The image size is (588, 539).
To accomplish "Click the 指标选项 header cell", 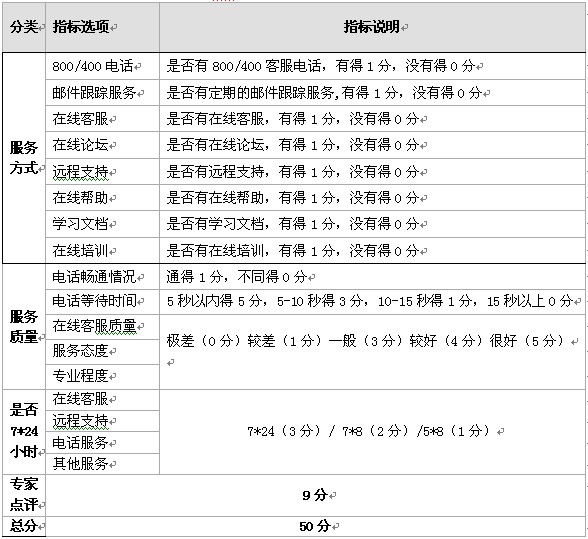I will [102, 27].
